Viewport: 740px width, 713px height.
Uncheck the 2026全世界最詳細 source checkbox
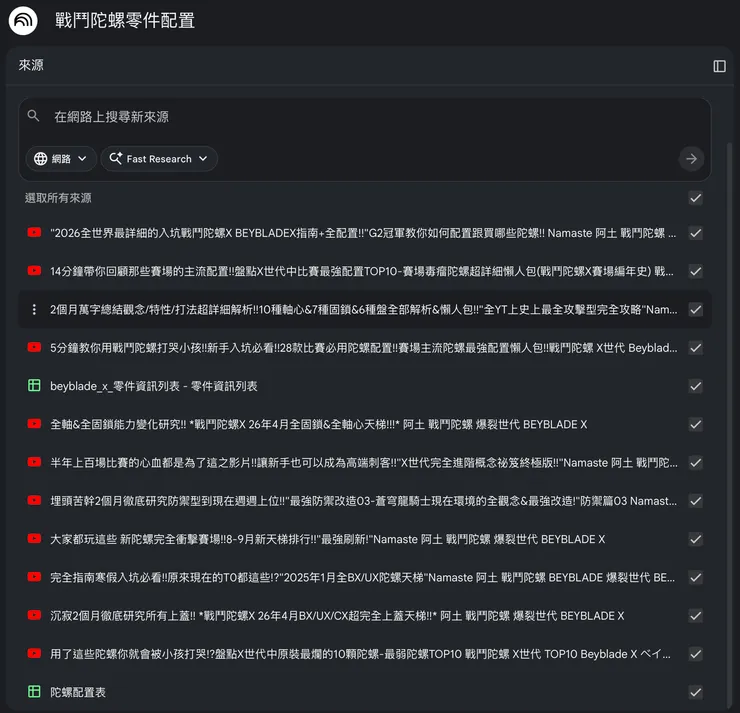coord(695,233)
